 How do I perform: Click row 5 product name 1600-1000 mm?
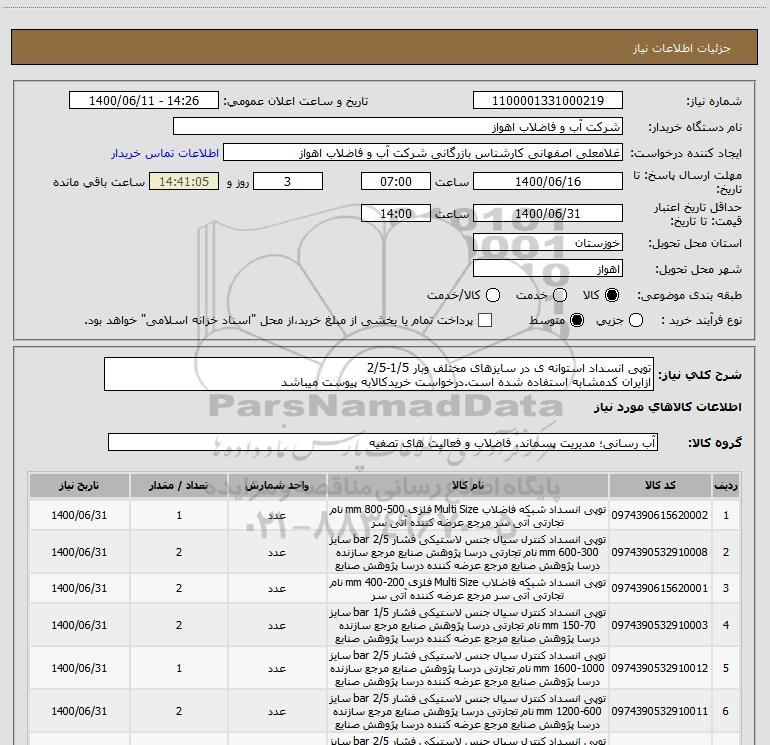coord(468,668)
